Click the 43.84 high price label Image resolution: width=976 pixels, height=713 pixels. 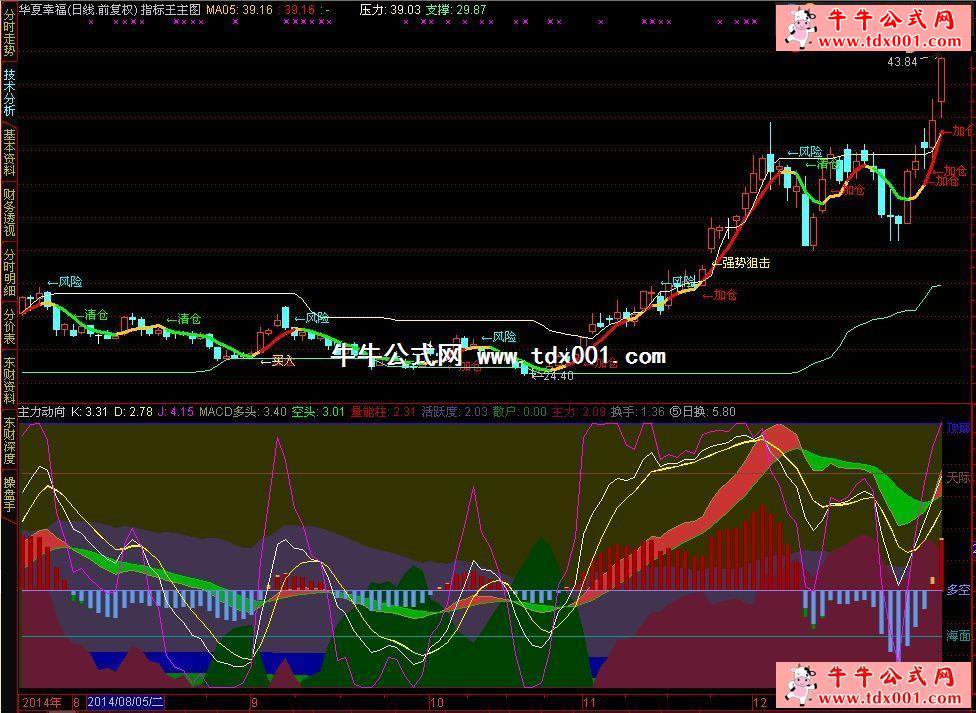click(901, 62)
